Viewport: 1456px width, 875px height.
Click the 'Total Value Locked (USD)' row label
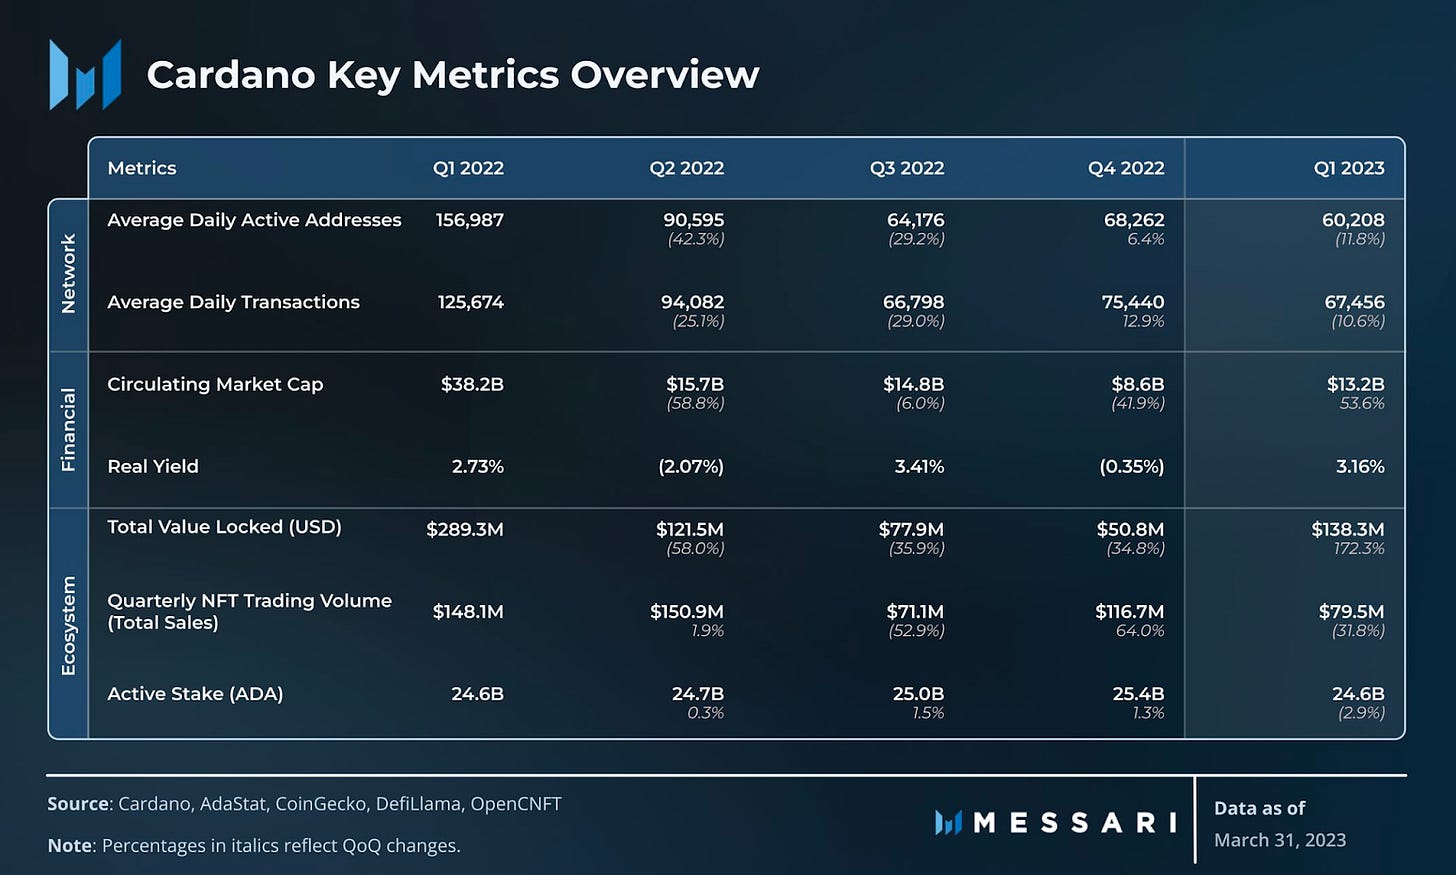[x=224, y=527]
